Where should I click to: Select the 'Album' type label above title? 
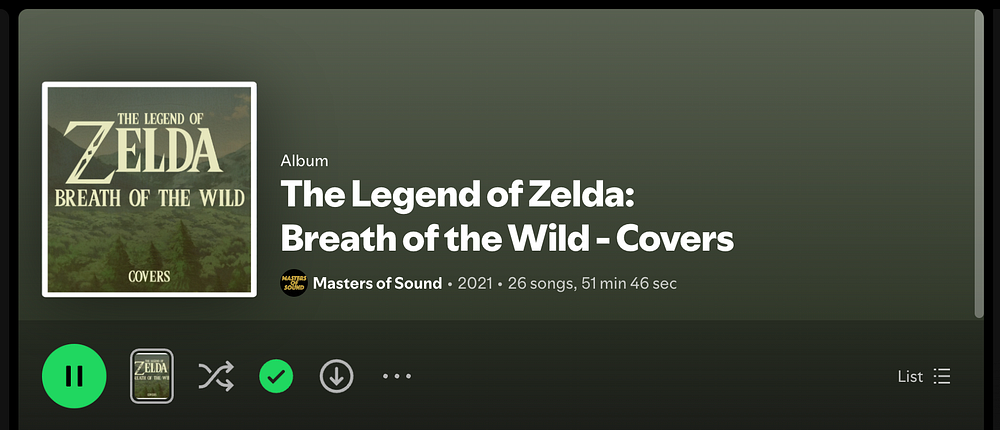click(x=304, y=161)
